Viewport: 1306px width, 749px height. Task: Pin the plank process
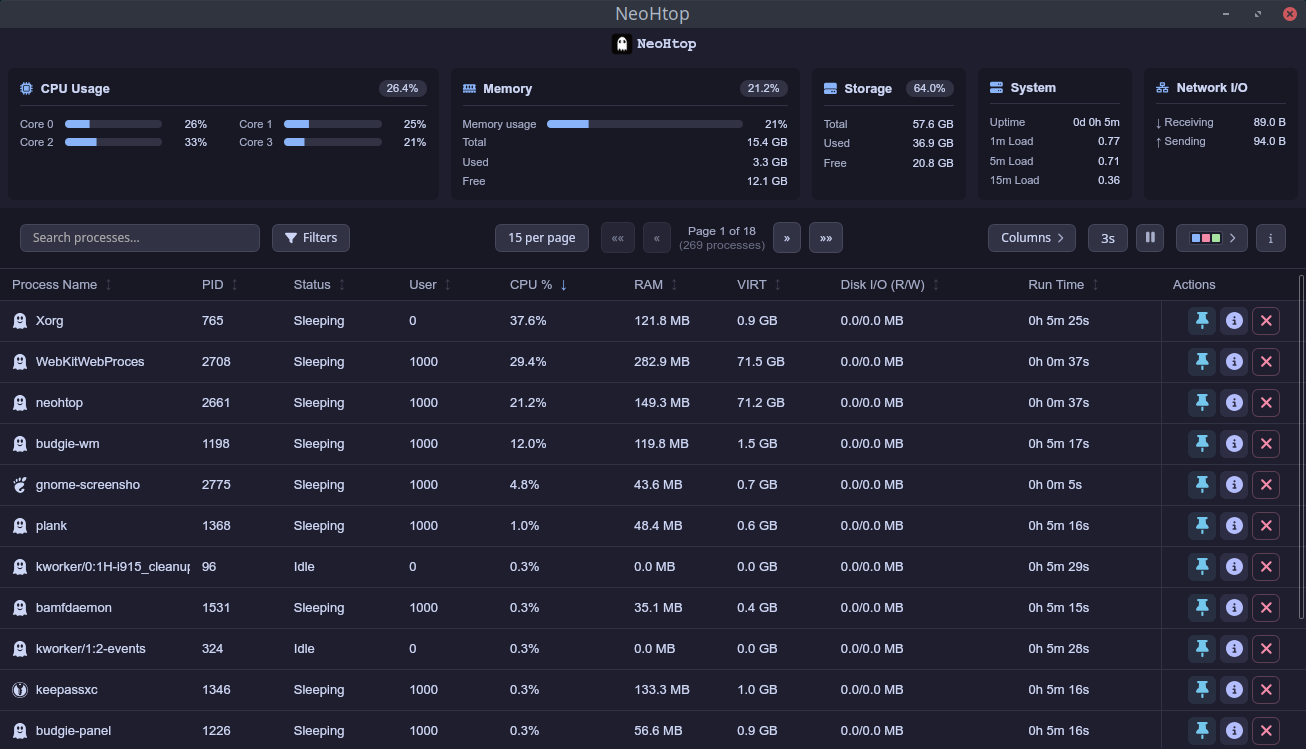[x=1202, y=526]
